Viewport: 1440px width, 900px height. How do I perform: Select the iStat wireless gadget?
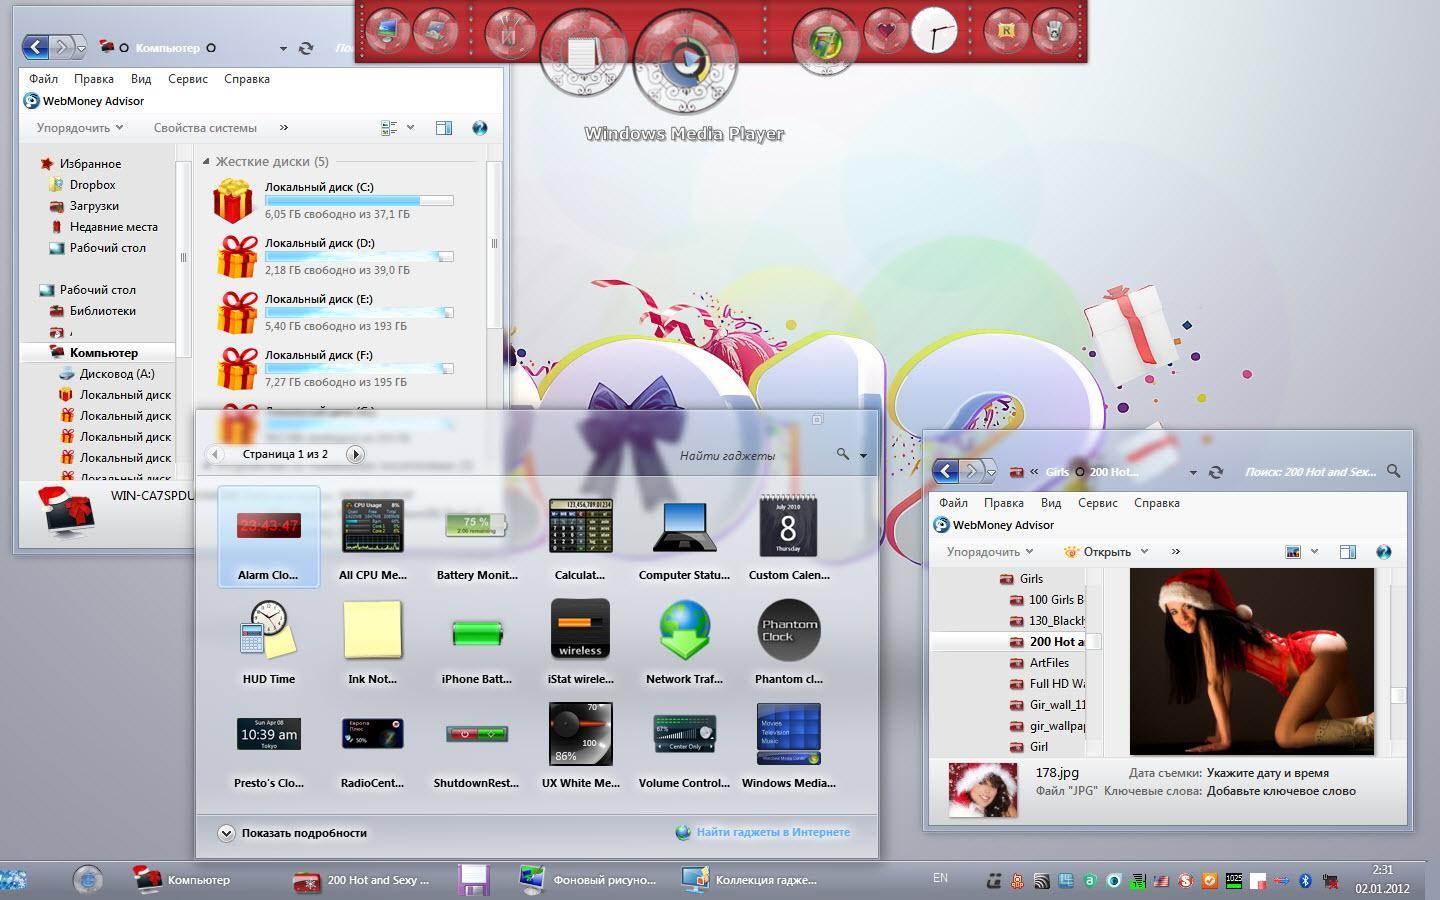pyautogui.click(x=580, y=641)
